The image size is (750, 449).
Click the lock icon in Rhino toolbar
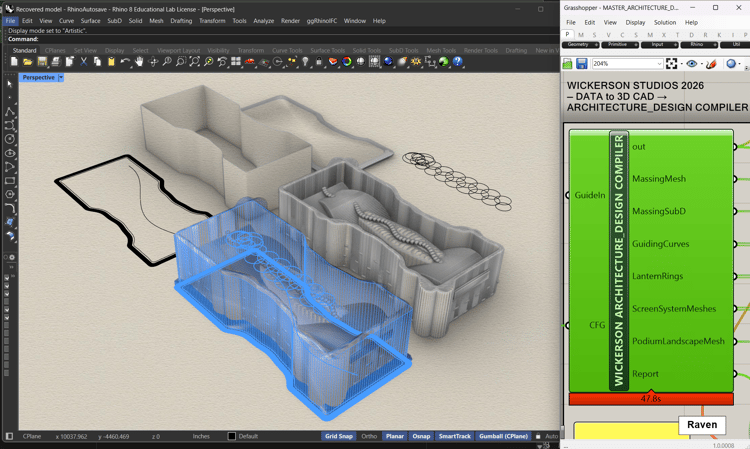[319, 62]
